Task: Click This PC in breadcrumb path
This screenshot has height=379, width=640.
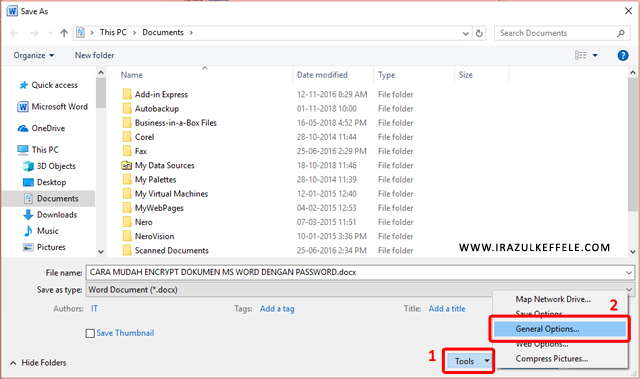Action: (x=113, y=32)
